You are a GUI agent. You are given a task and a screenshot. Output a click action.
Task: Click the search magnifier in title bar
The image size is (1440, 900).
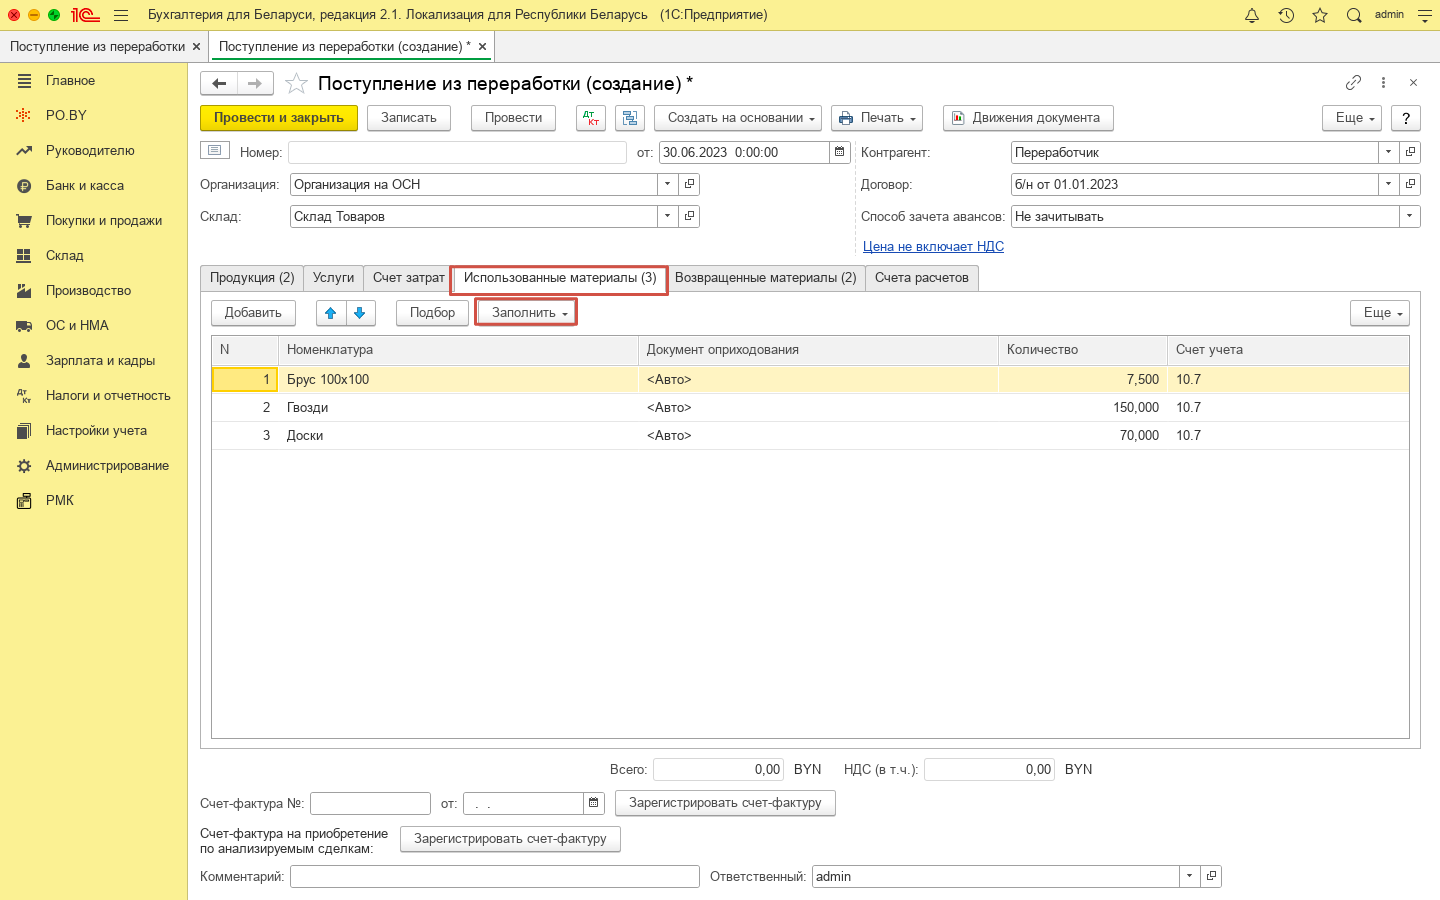tap(1354, 15)
